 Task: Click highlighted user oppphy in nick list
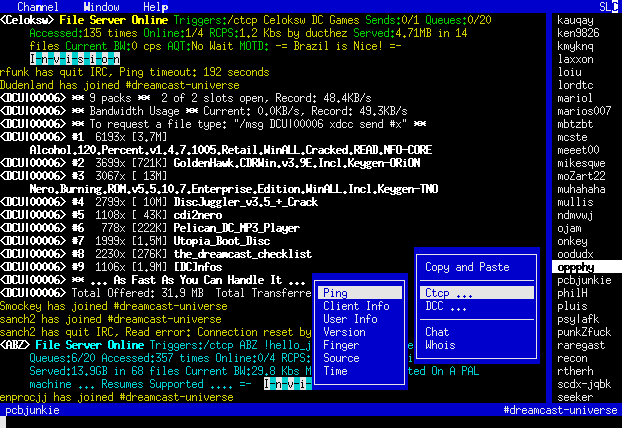[x=587, y=267]
